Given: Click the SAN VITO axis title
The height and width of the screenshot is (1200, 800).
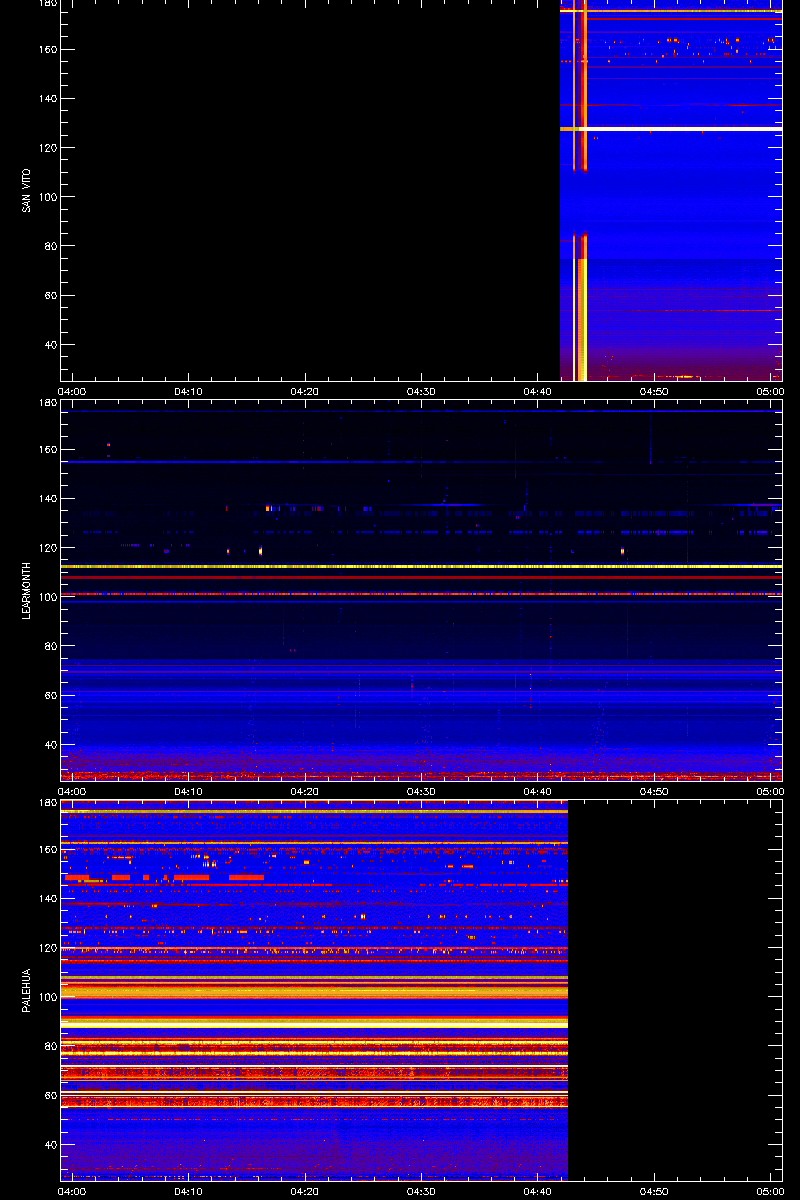Looking at the screenshot, I should click(x=26, y=190).
